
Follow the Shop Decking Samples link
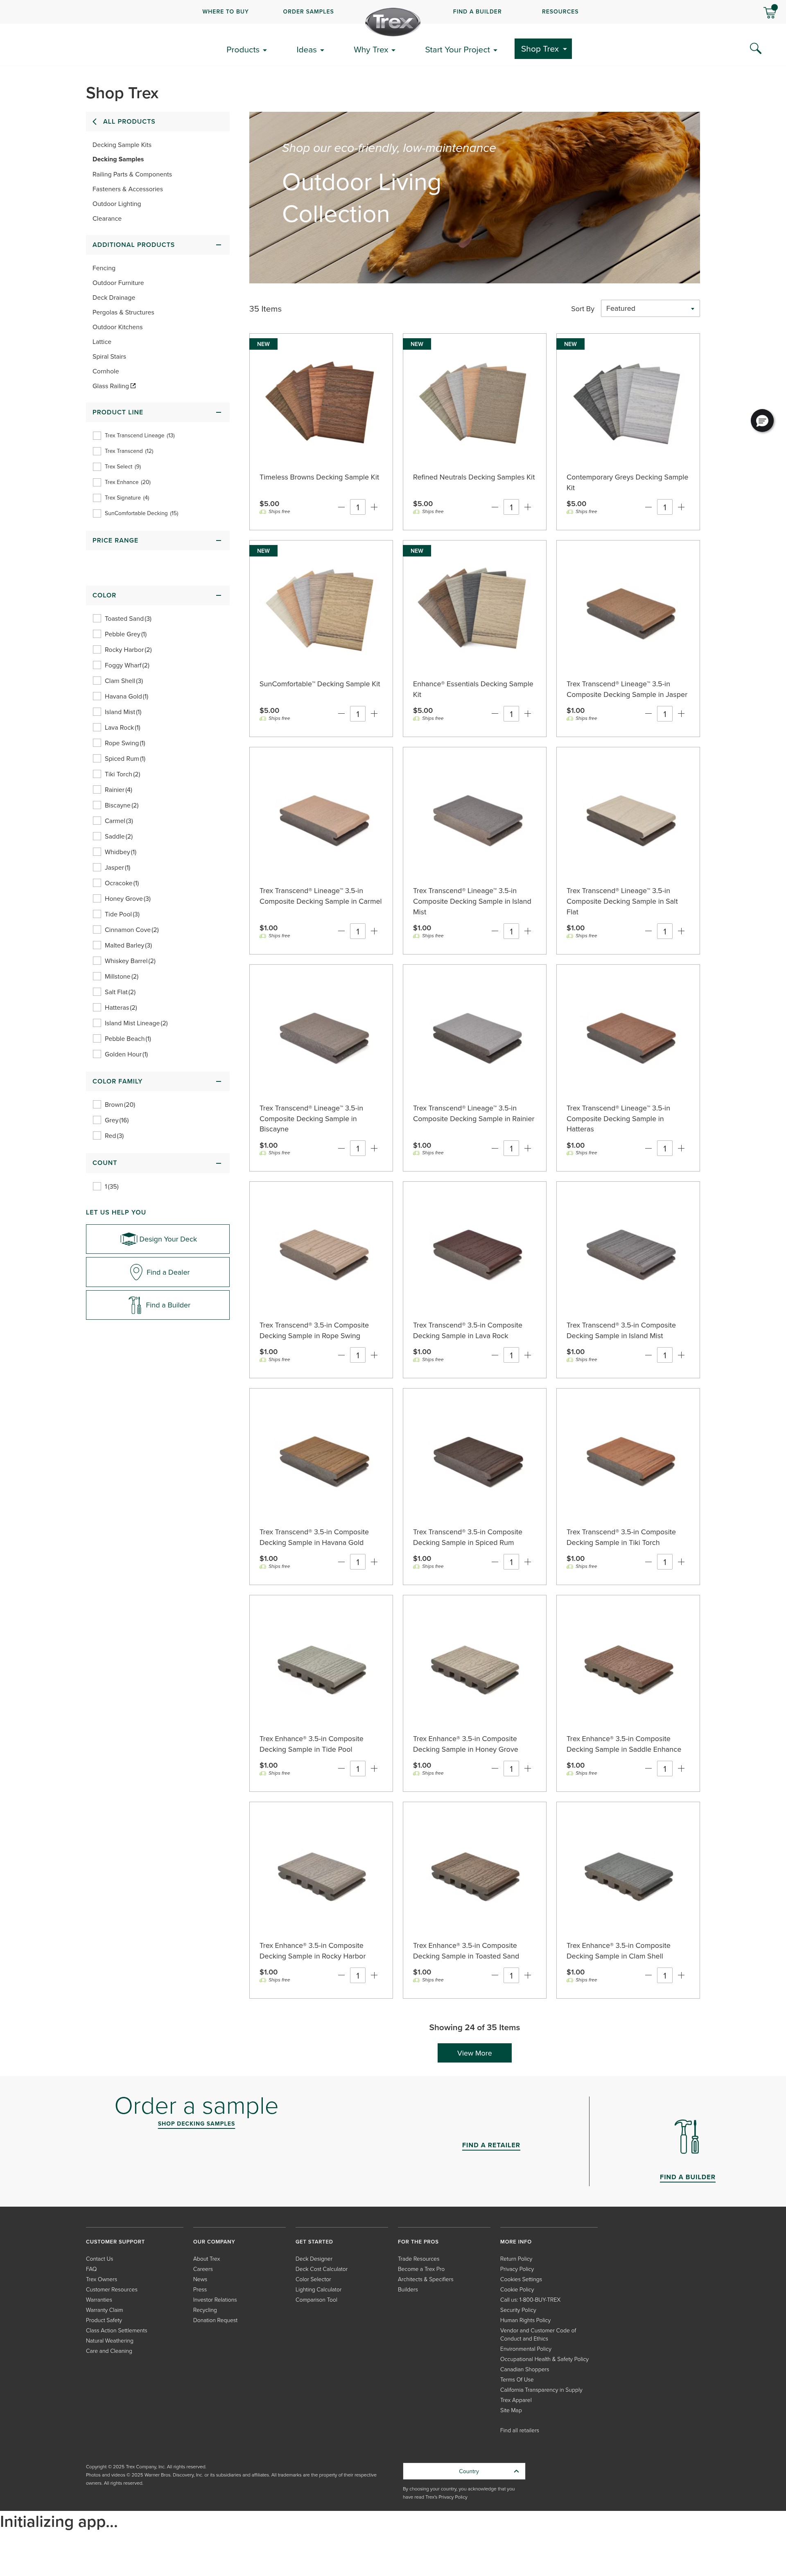pos(196,2123)
